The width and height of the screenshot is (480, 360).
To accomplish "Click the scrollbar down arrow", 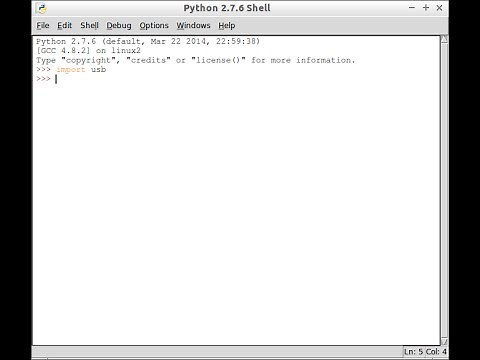I will 444,342.
